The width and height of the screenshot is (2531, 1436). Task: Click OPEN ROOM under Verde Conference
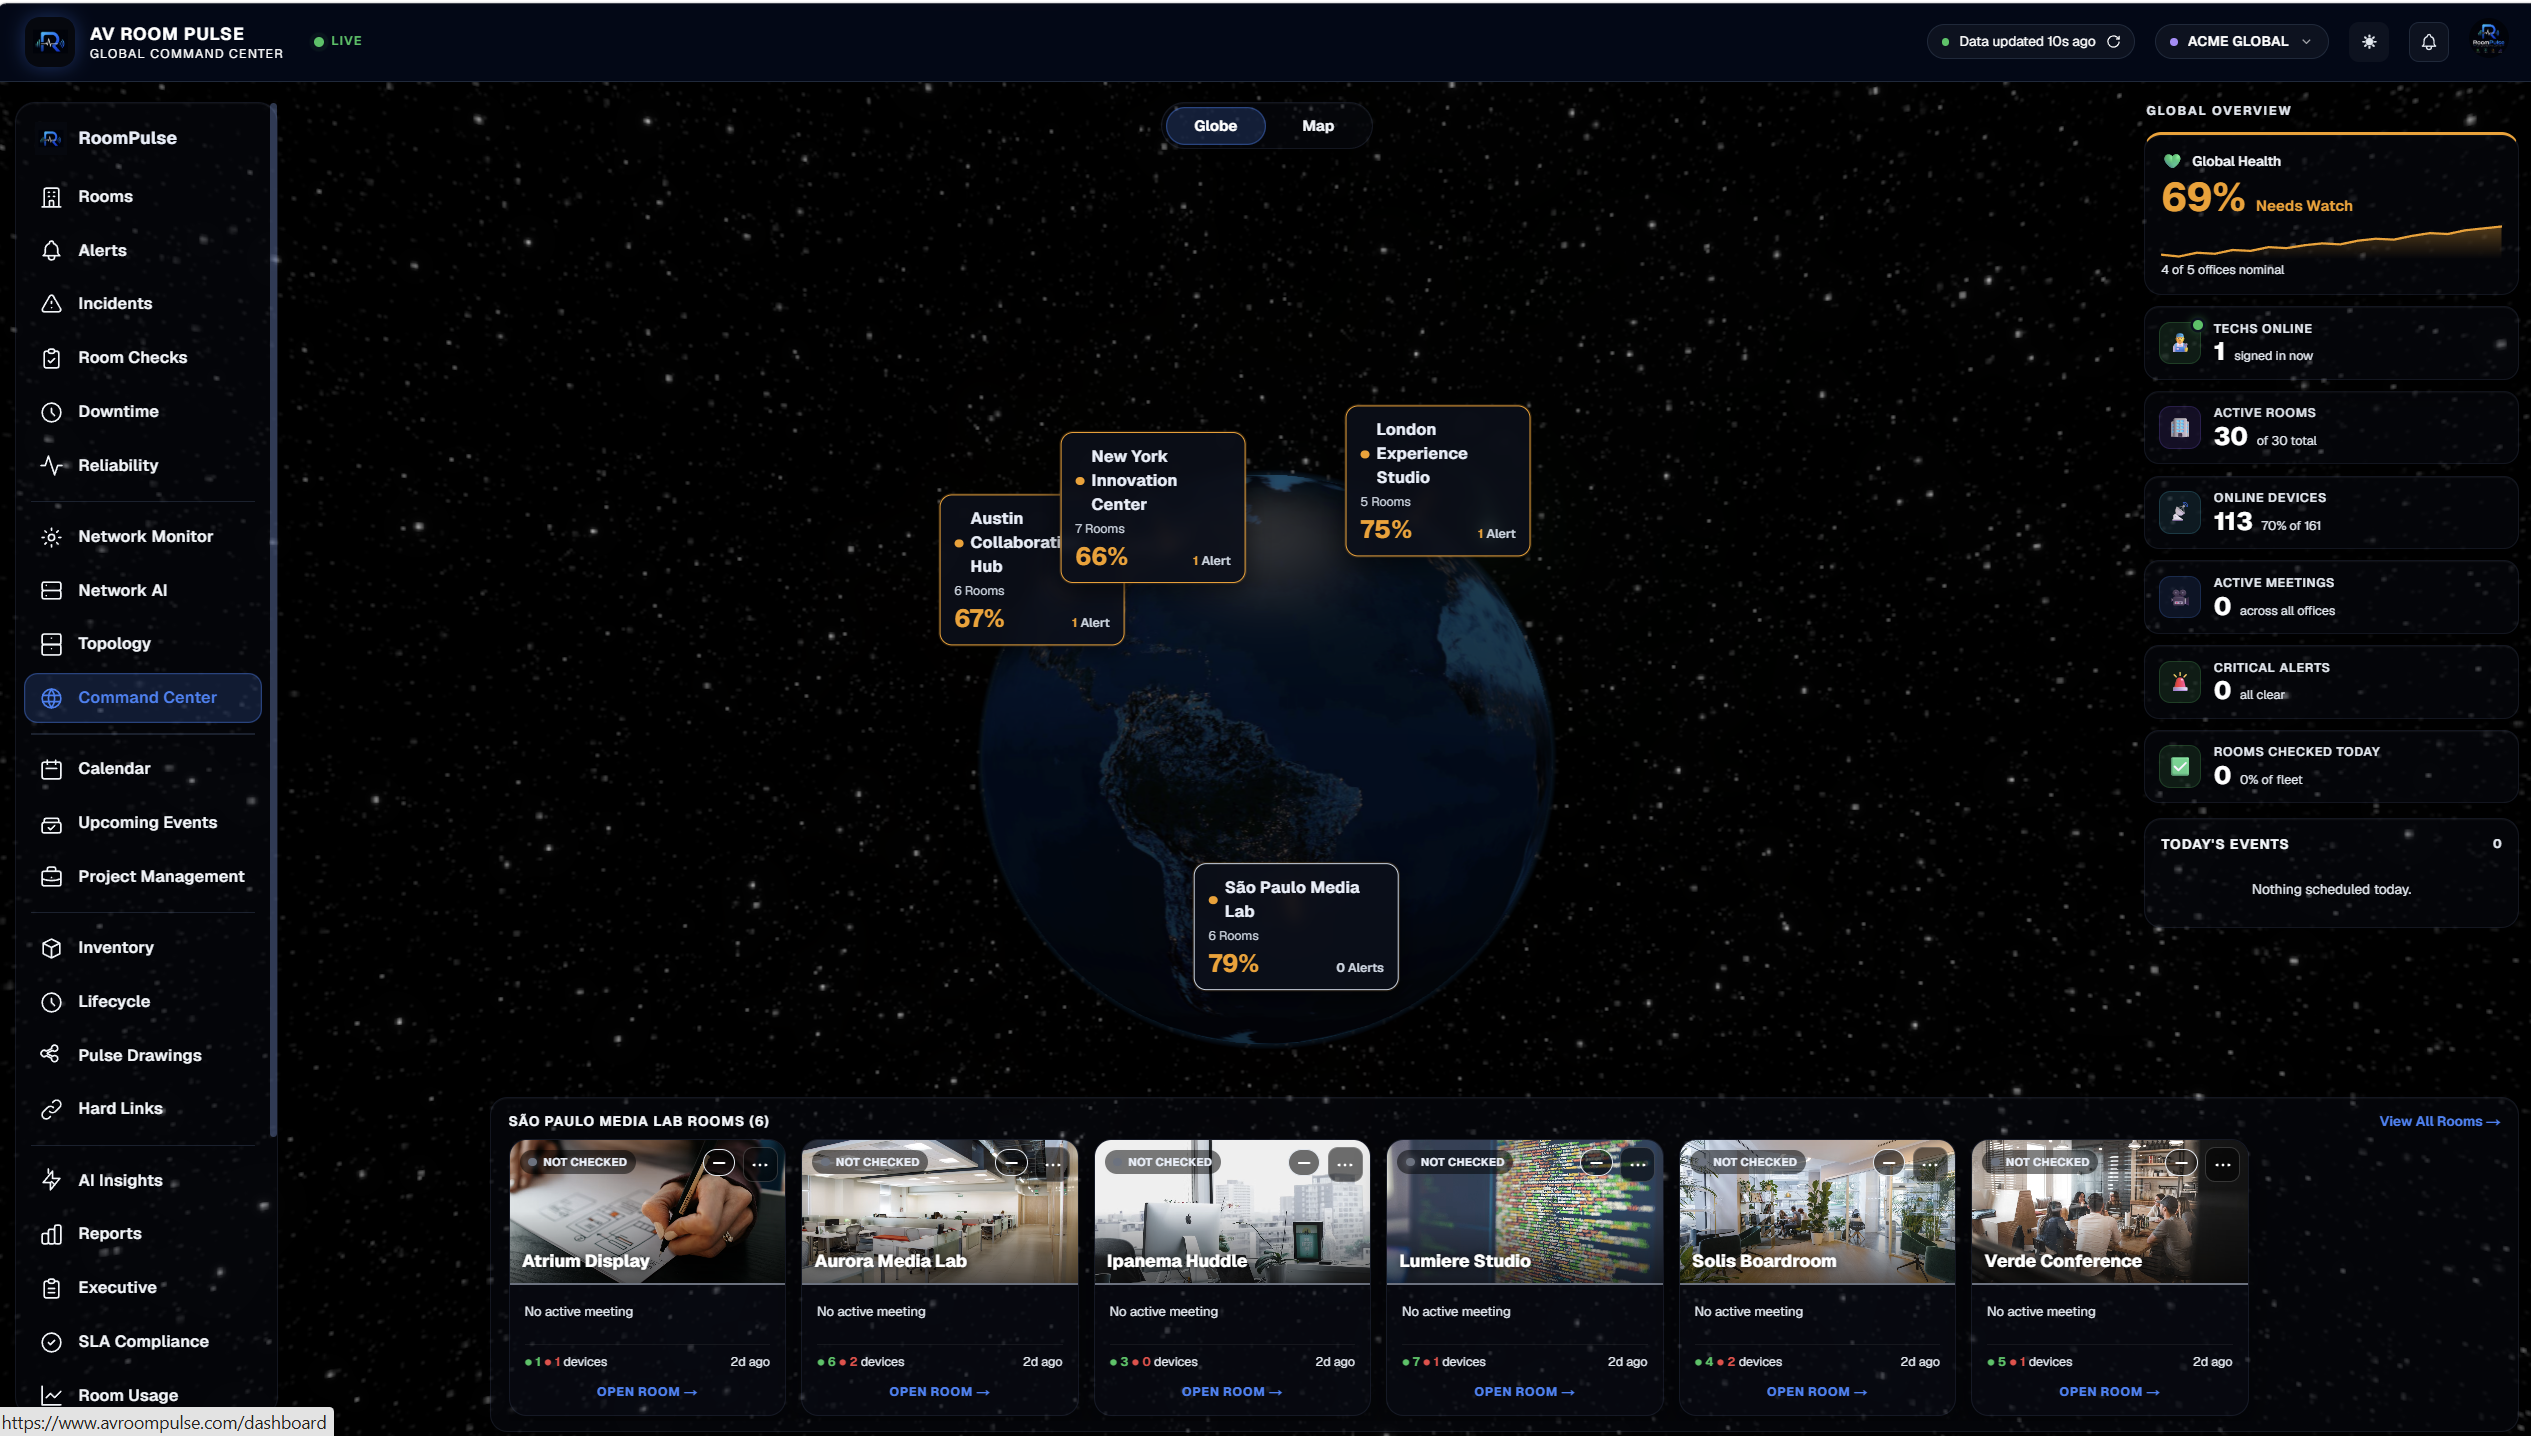click(2109, 1392)
